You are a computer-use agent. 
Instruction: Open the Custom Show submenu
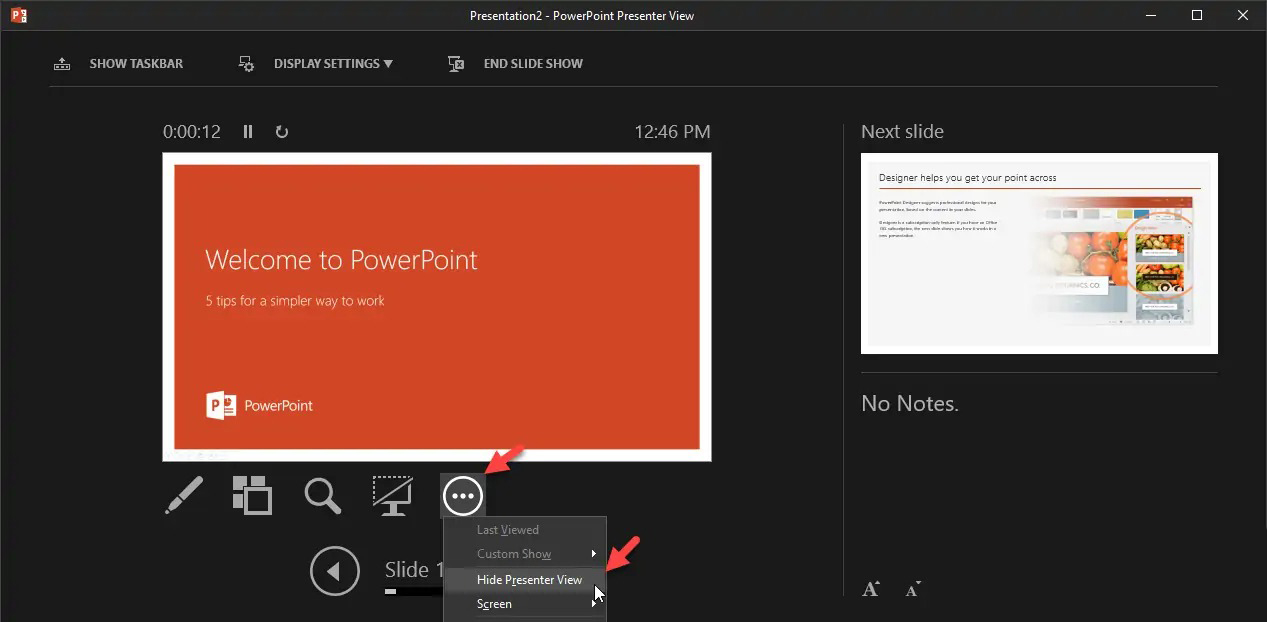tap(525, 554)
